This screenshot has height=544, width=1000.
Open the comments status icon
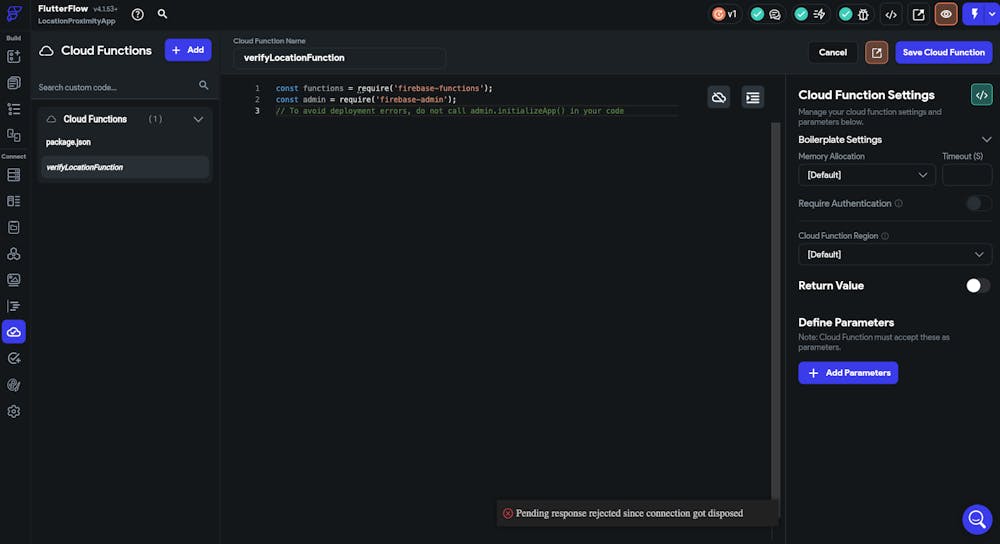click(775, 14)
